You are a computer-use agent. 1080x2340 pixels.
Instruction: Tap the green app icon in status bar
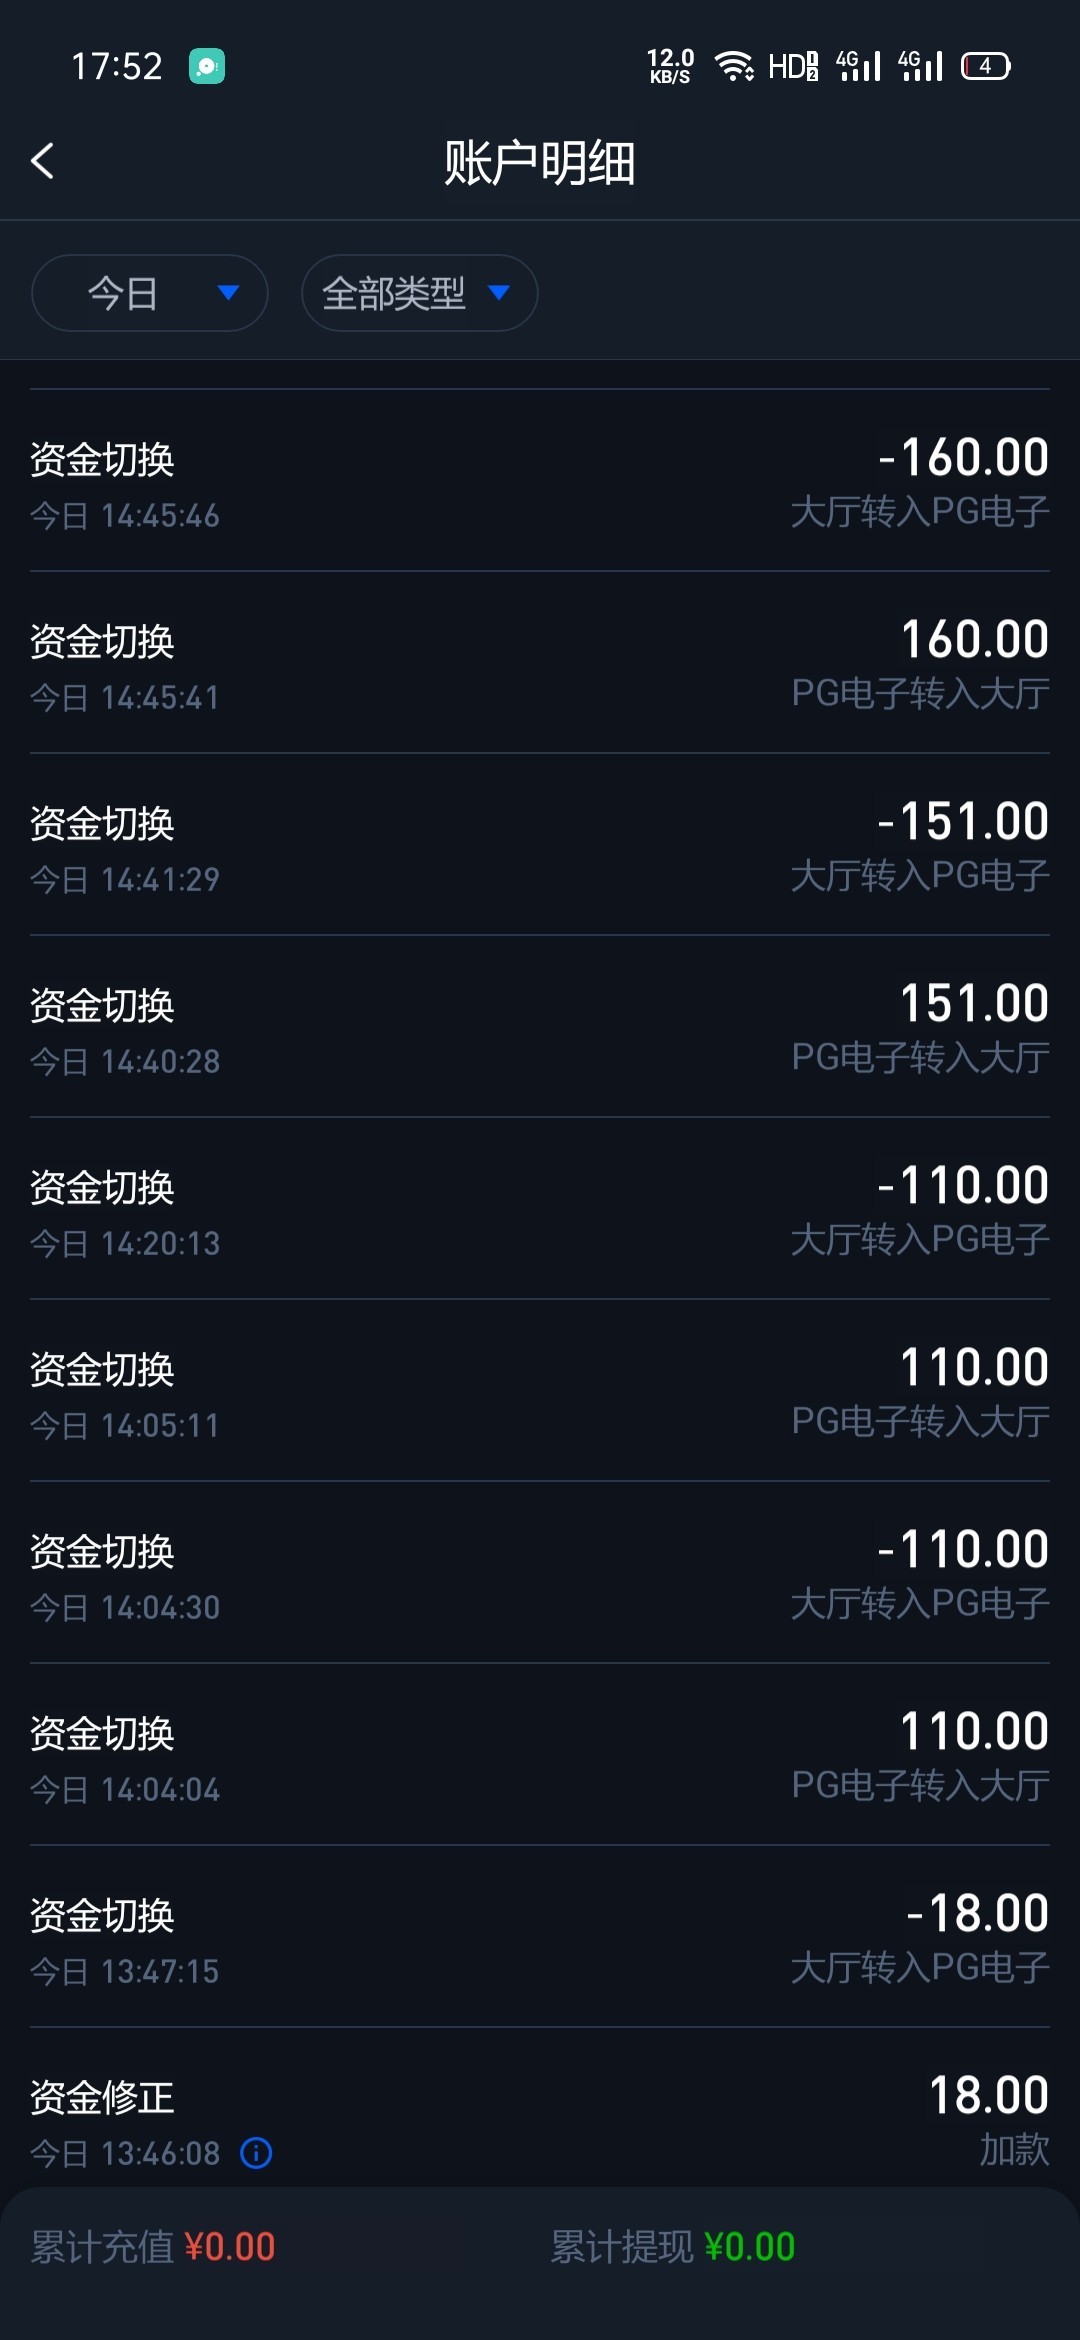coord(207,66)
